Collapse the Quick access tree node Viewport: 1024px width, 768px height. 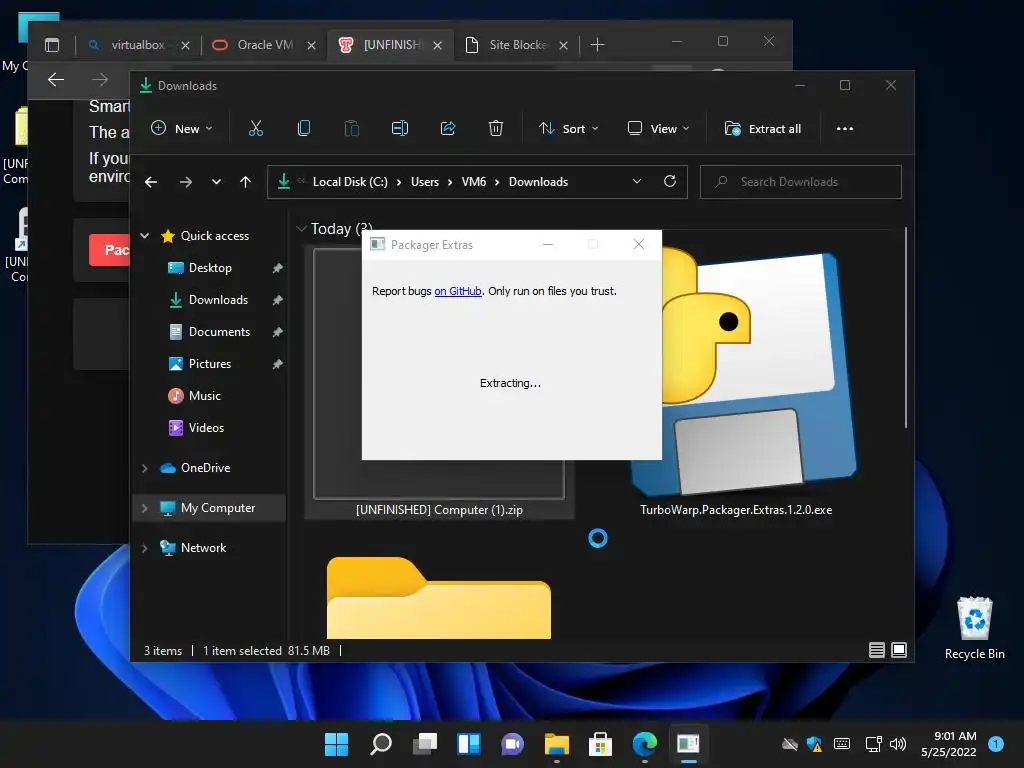point(145,236)
